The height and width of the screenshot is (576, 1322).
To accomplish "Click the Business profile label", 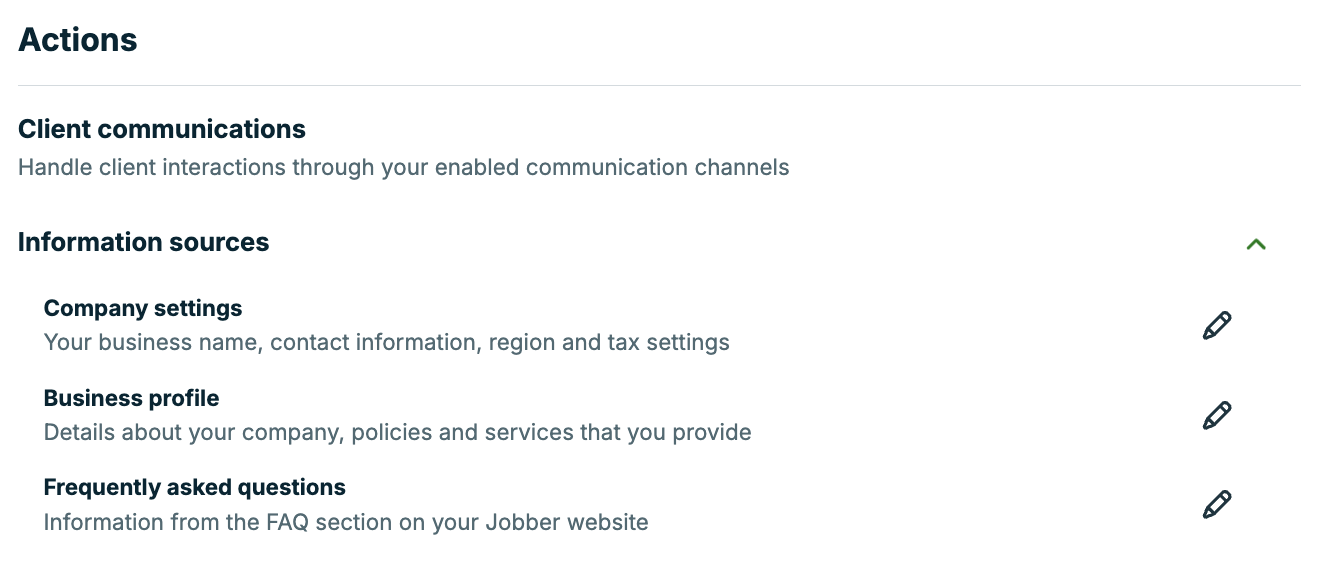I will click(x=131, y=398).
